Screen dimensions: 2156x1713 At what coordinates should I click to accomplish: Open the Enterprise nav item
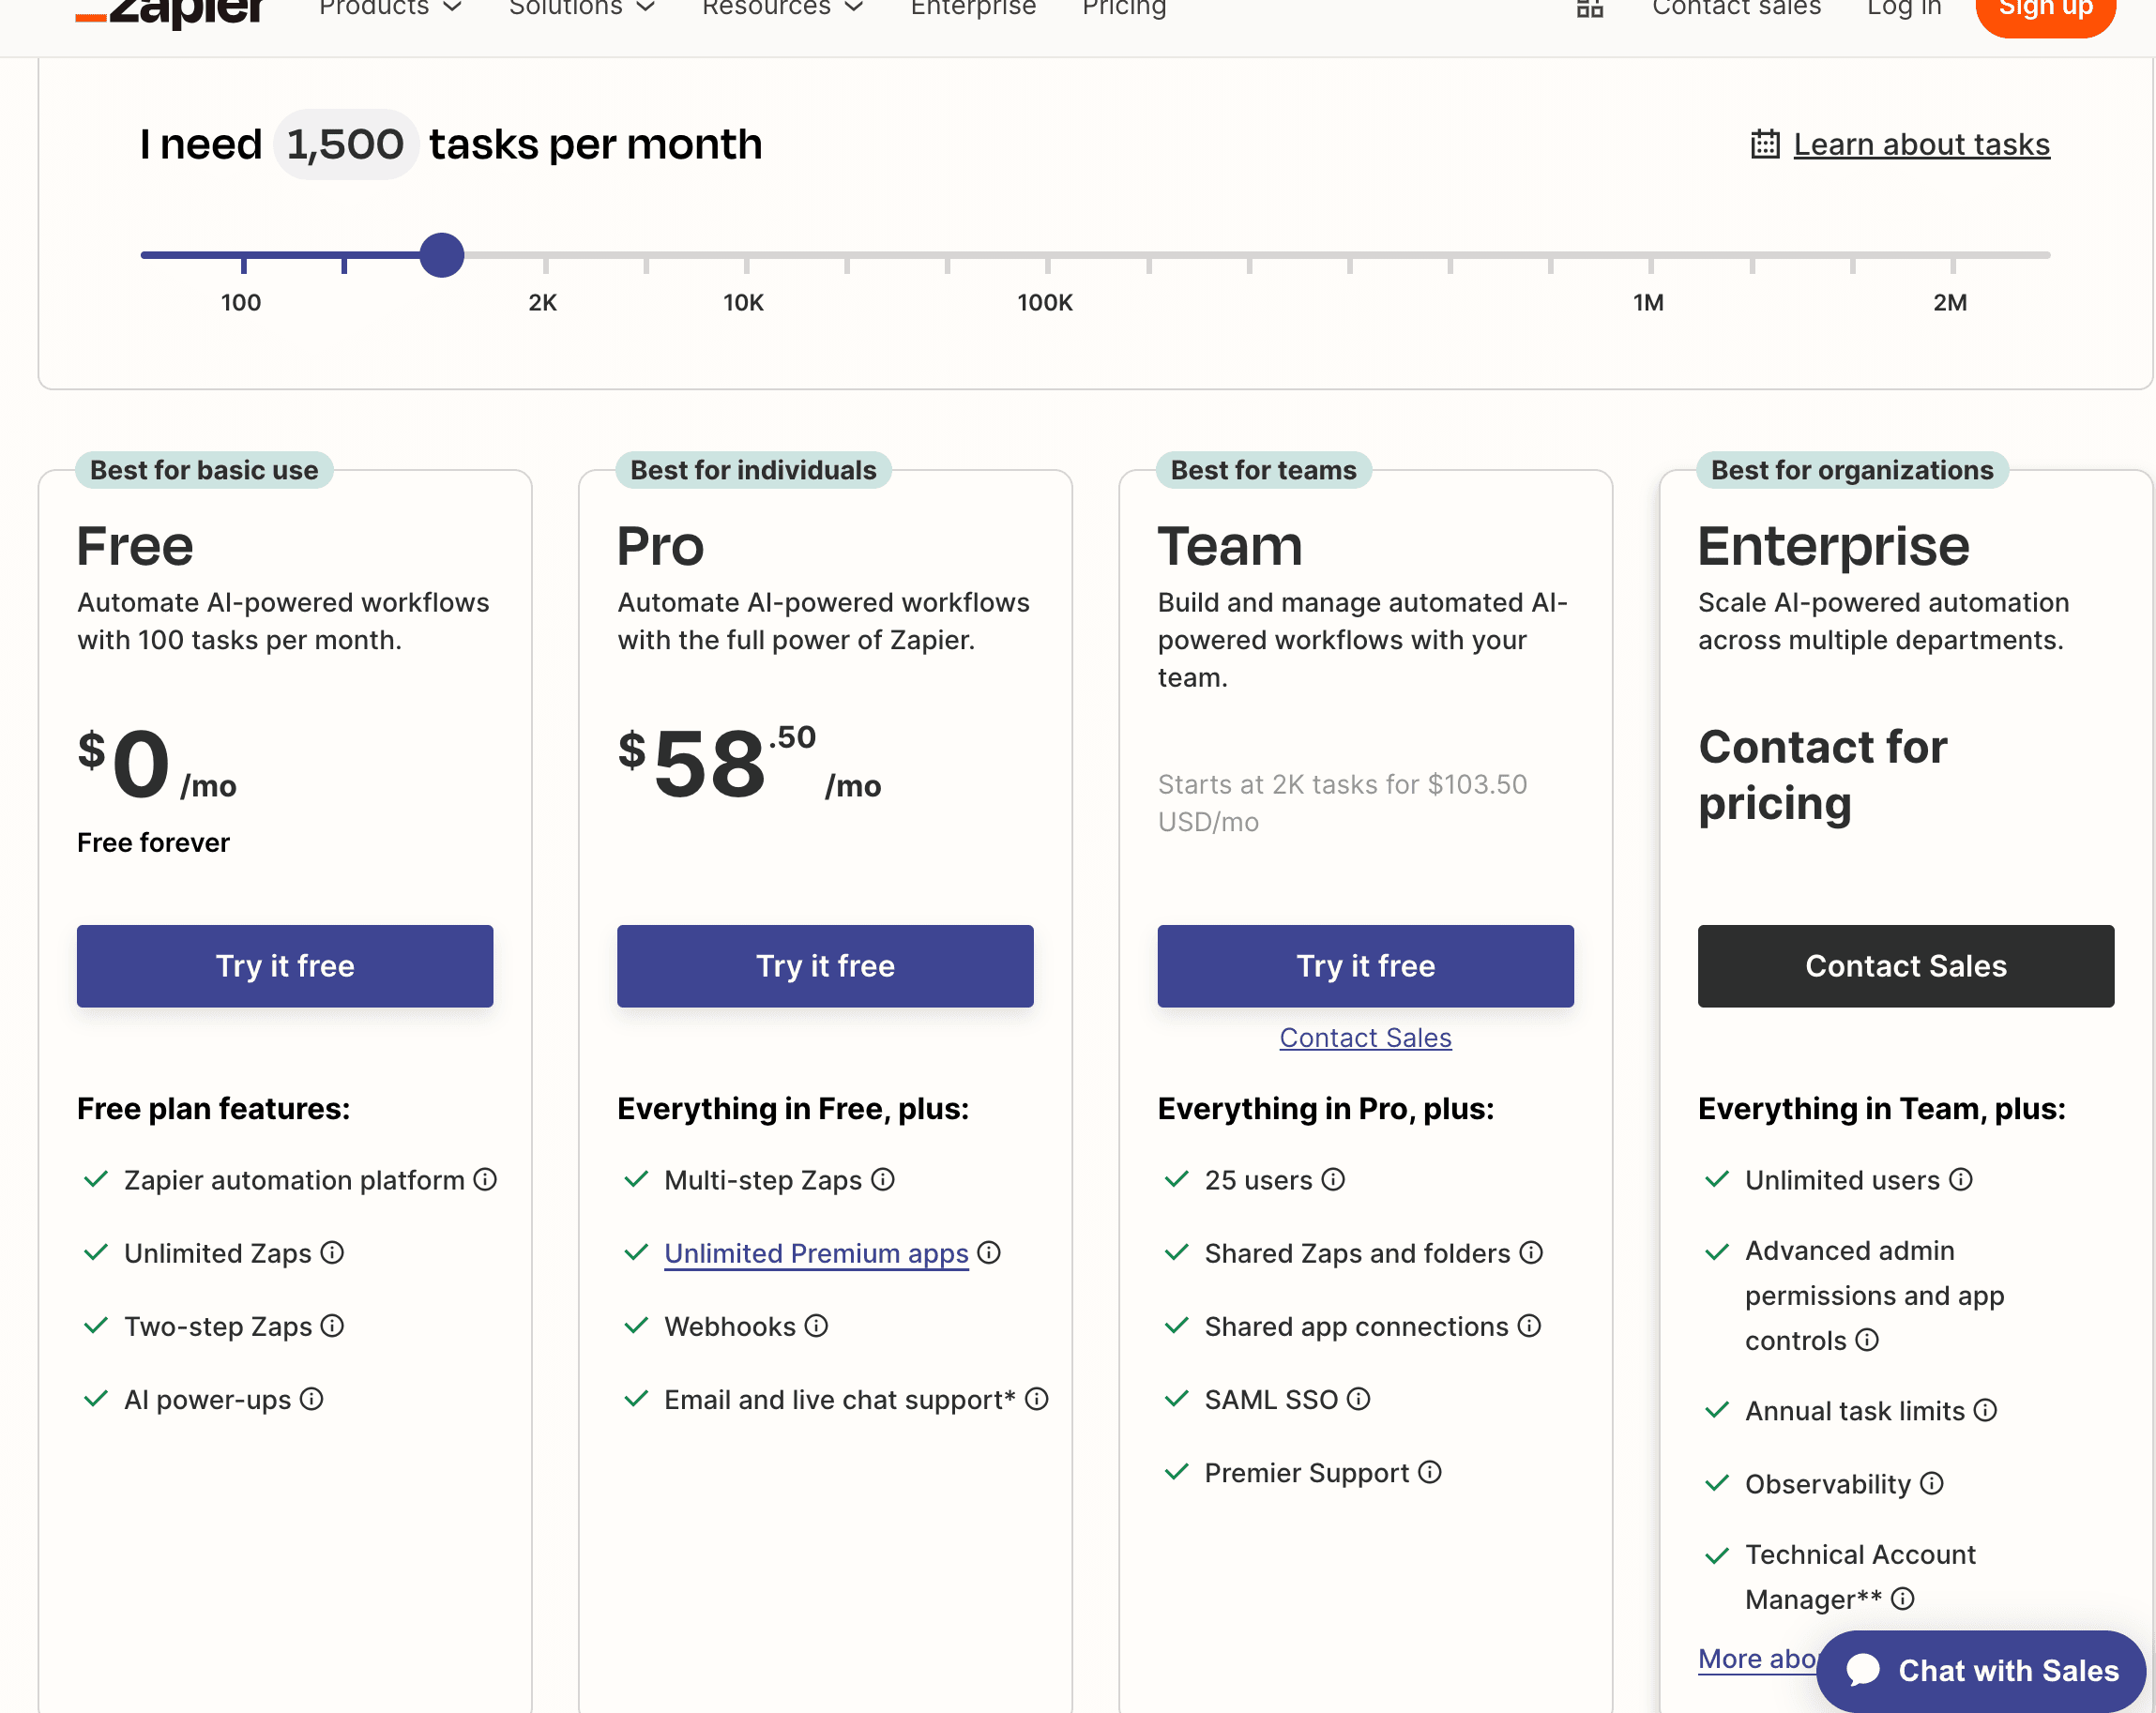tap(973, 8)
